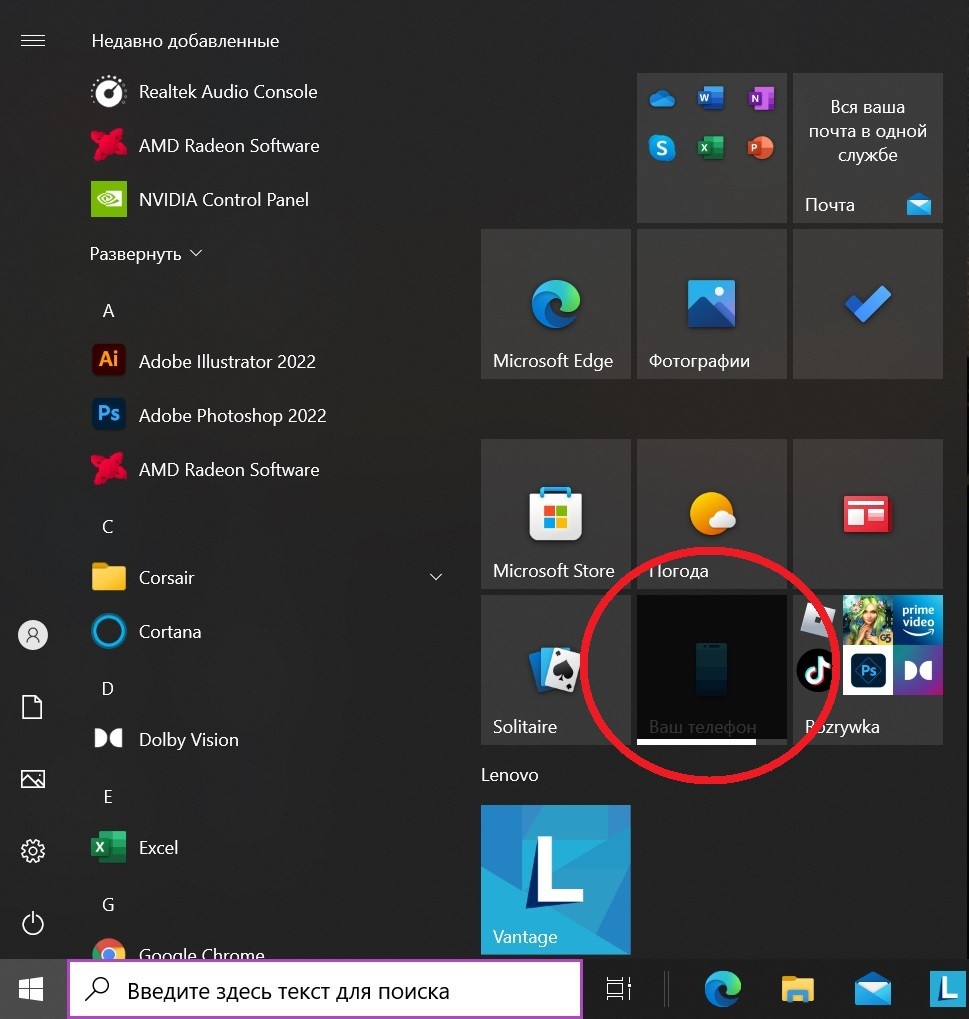Click the Windows Start button

31,989
